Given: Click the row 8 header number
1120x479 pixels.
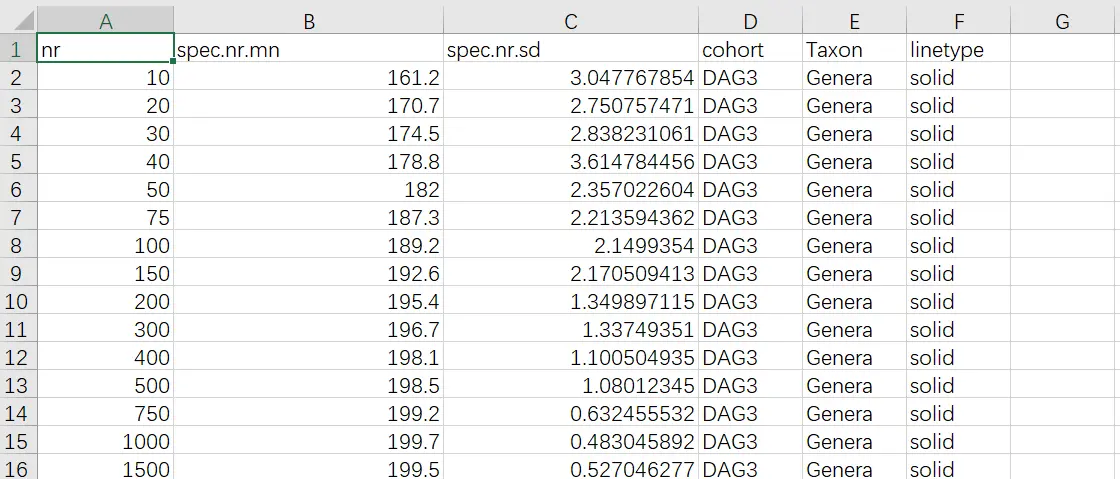Looking at the screenshot, I should pyautogui.click(x=17, y=245).
